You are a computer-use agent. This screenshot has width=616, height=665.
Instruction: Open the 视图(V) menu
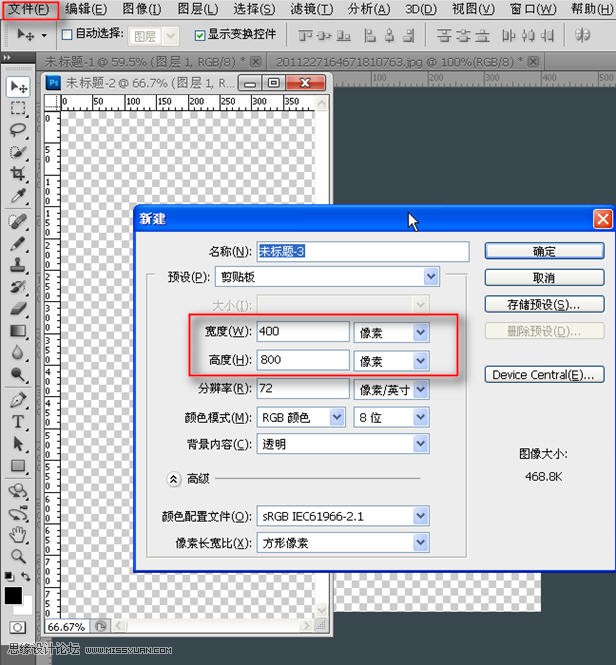click(x=473, y=9)
